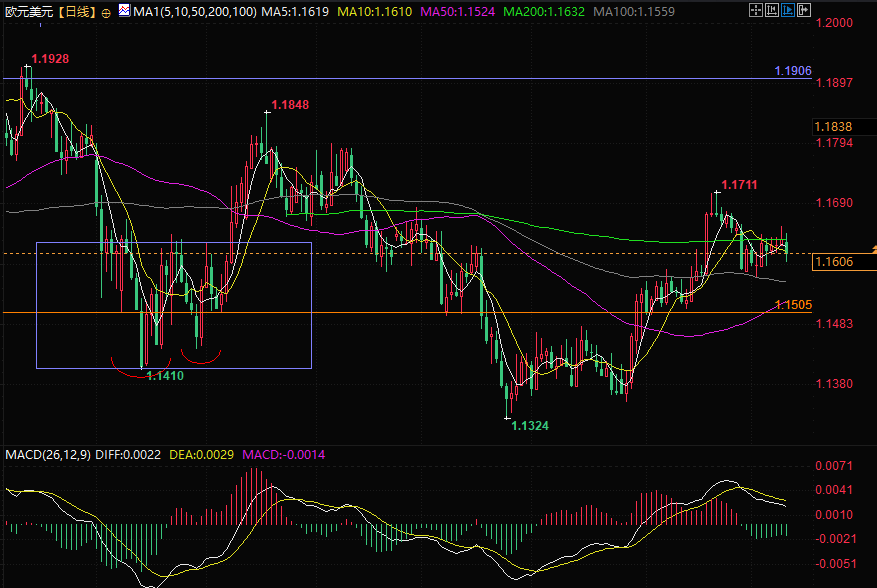Click the MACD:-0.0014 value
The image size is (877, 588).
[283, 455]
